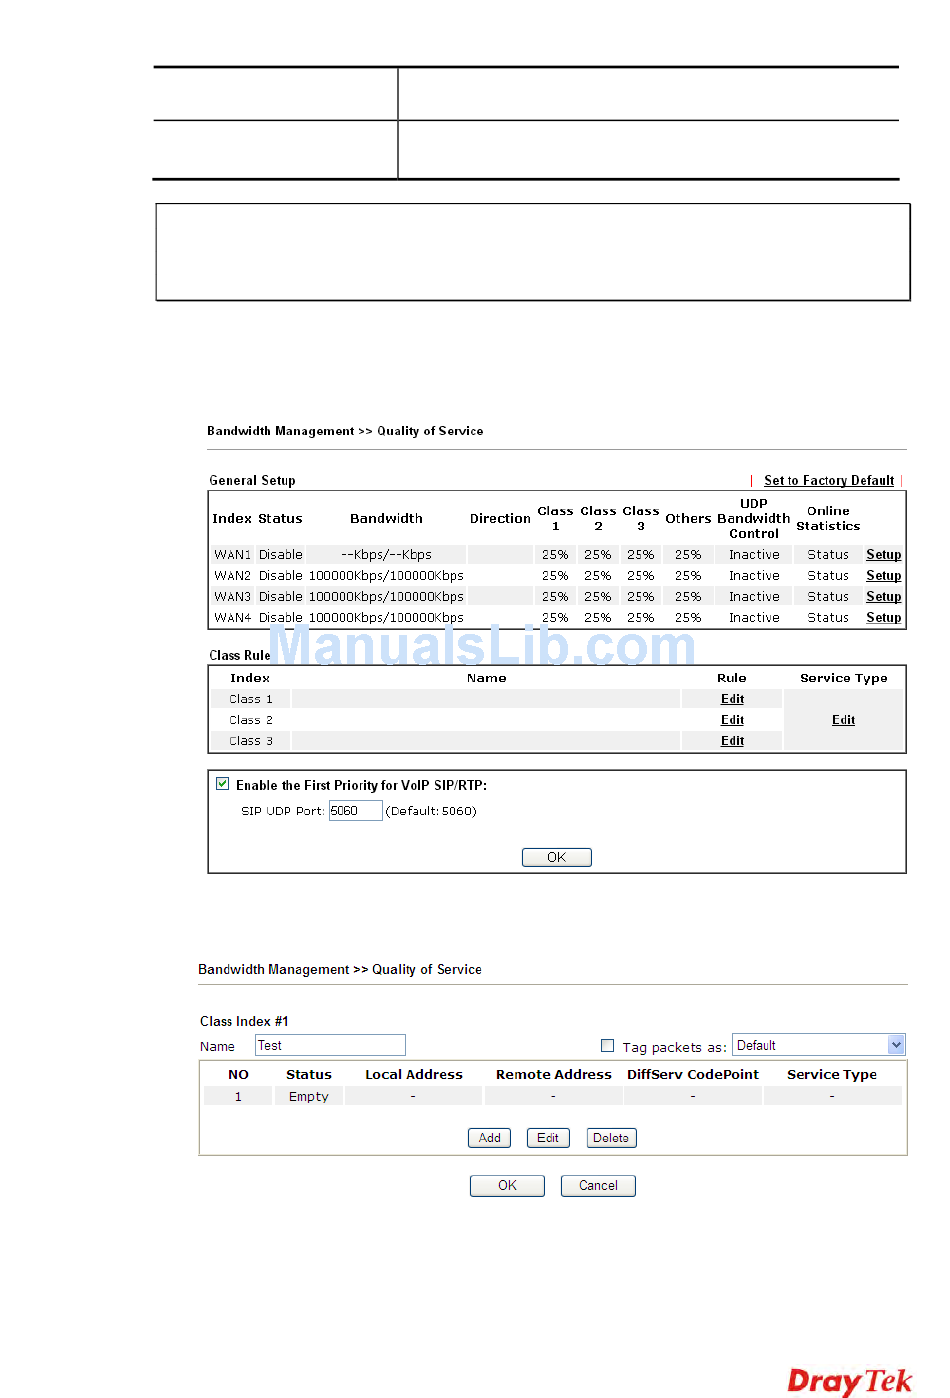Screen dimensions: 950x1398
Task: Click OK under the VoIP SIP/RTP section
Action: click(x=557, y=857)
